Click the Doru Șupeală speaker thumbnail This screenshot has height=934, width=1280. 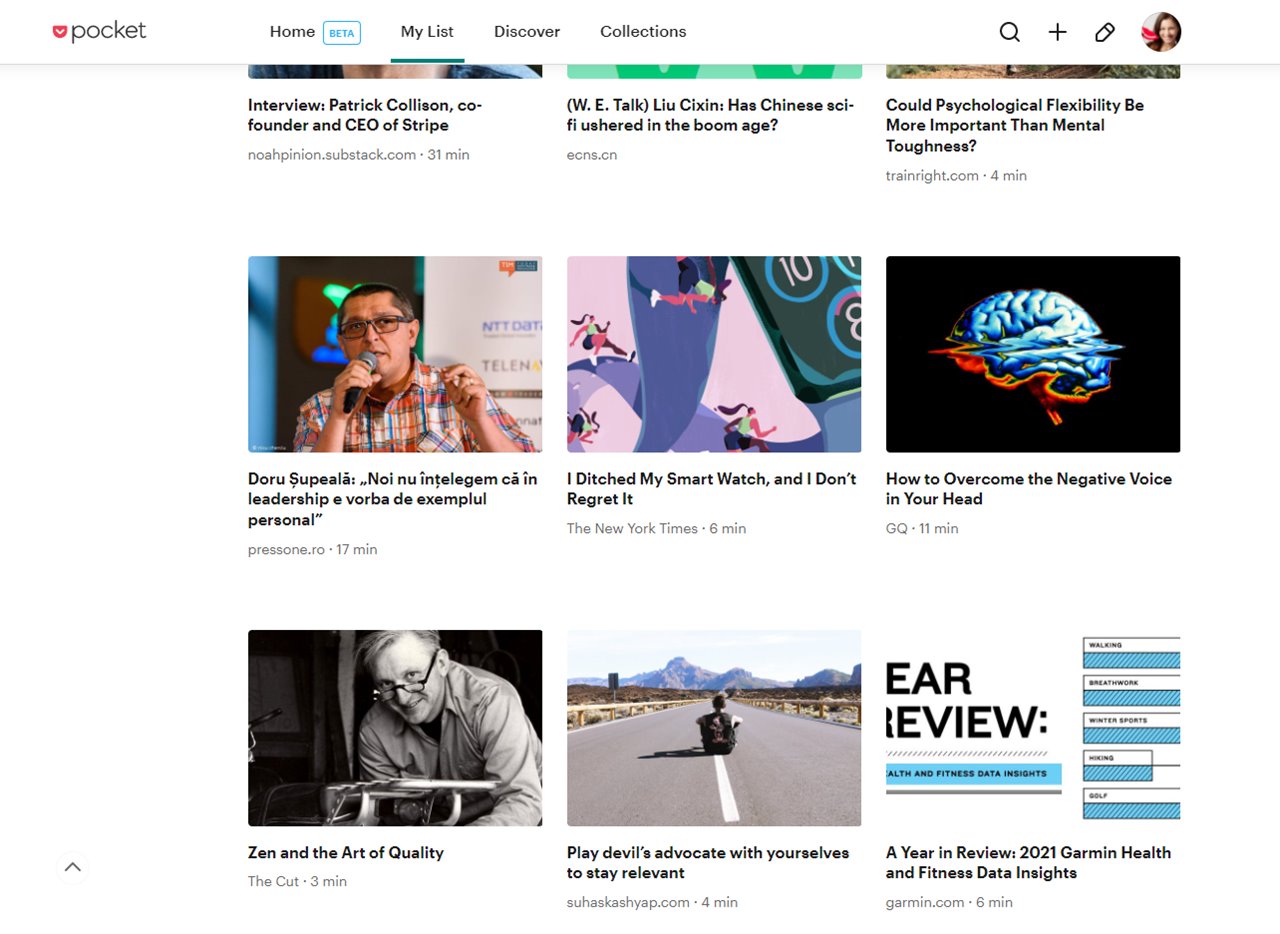click(x=395, y=354)
